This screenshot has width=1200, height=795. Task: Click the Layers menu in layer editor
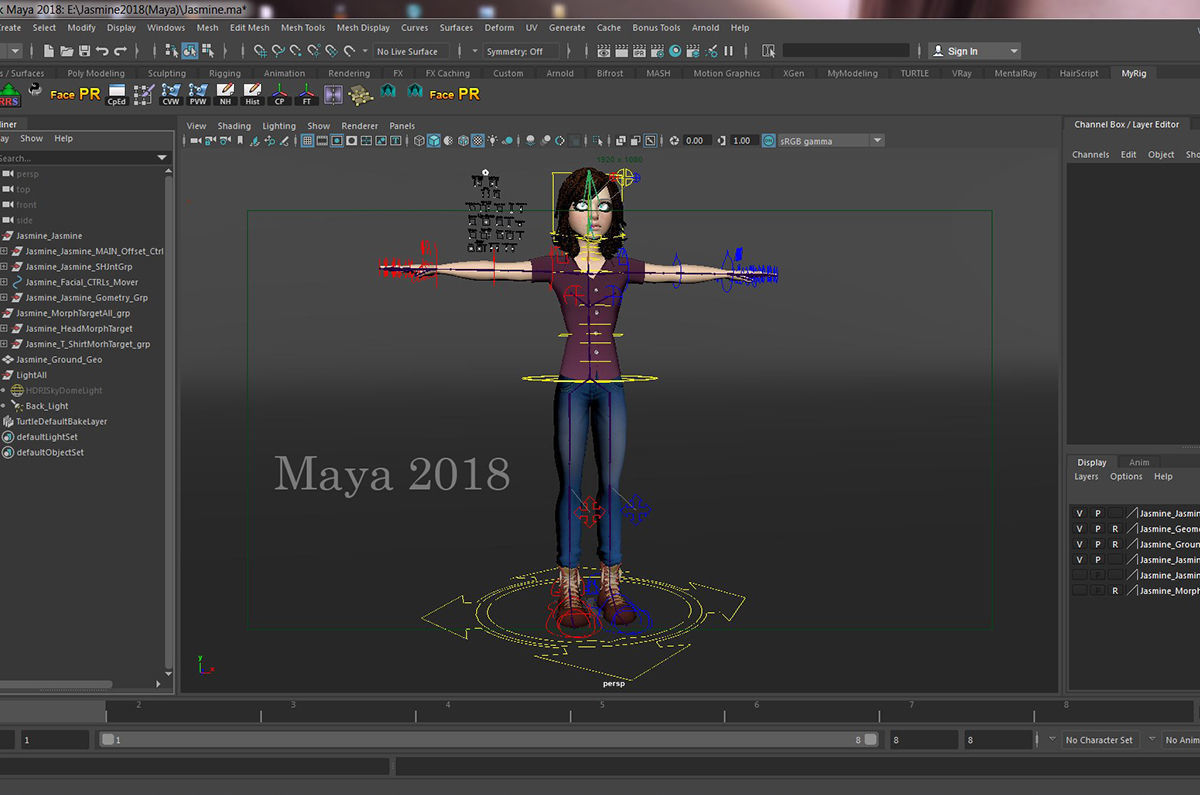tap(1086, 476)
